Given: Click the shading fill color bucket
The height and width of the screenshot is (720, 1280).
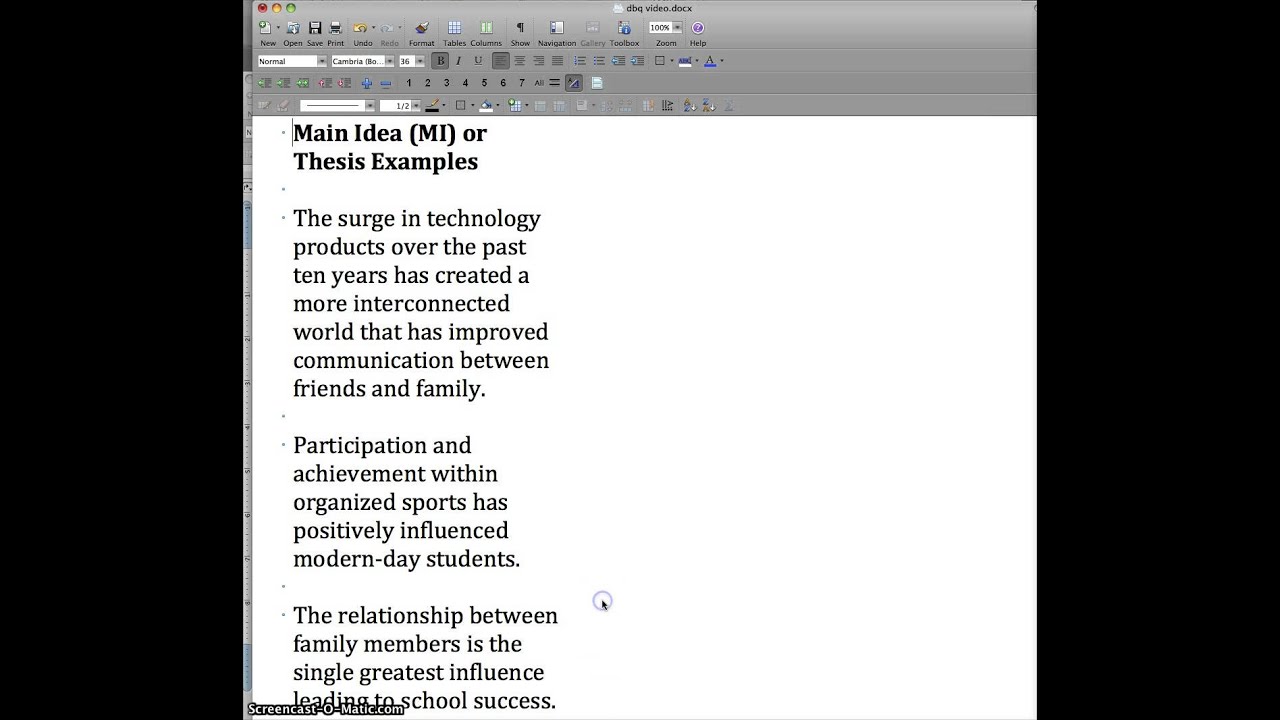Looking at the screenshot, I should (x=486, y=105).
